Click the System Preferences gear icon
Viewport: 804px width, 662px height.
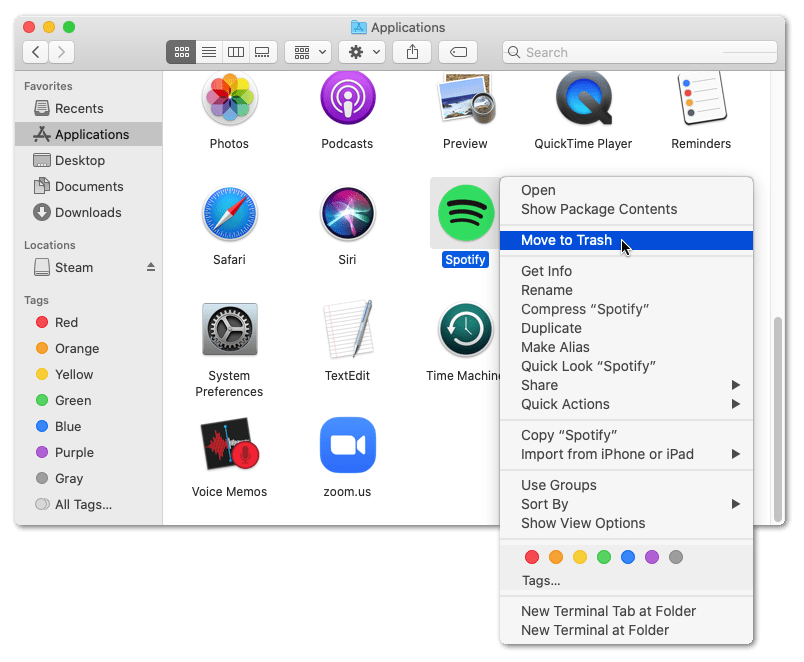[229, 329]
